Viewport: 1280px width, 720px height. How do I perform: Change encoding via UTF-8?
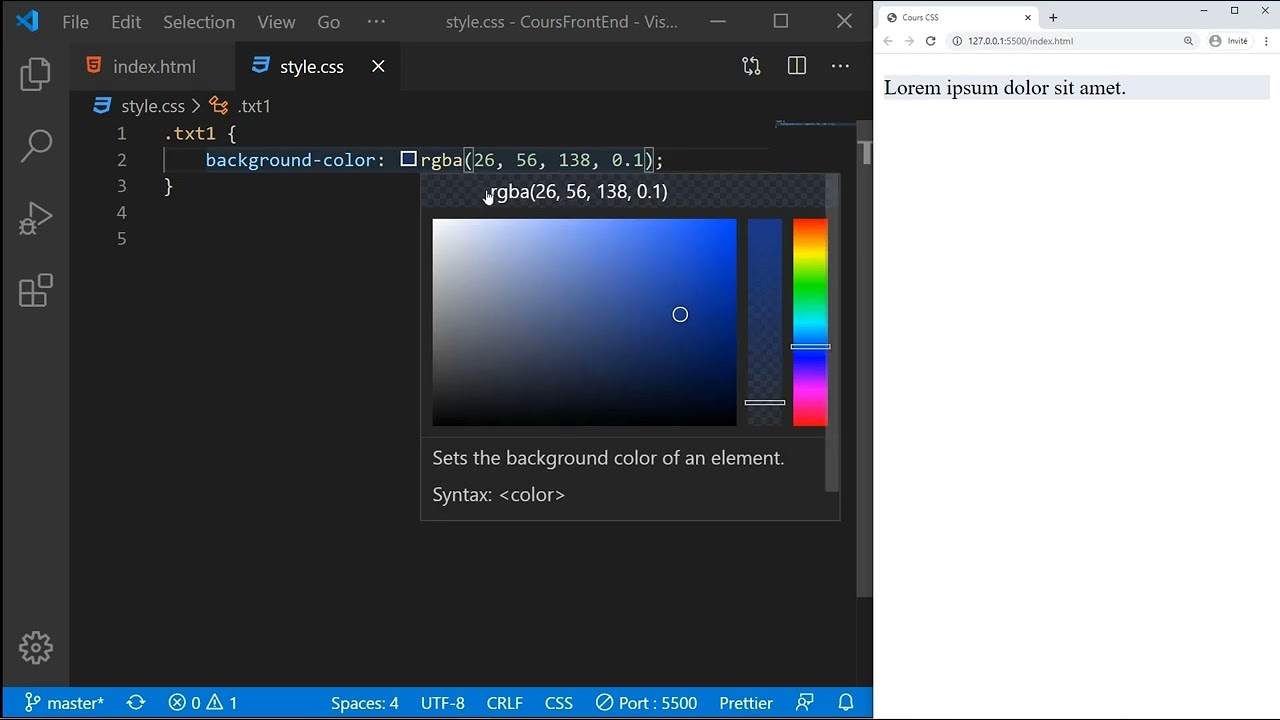pyautogui.click(x=443, y=703)
